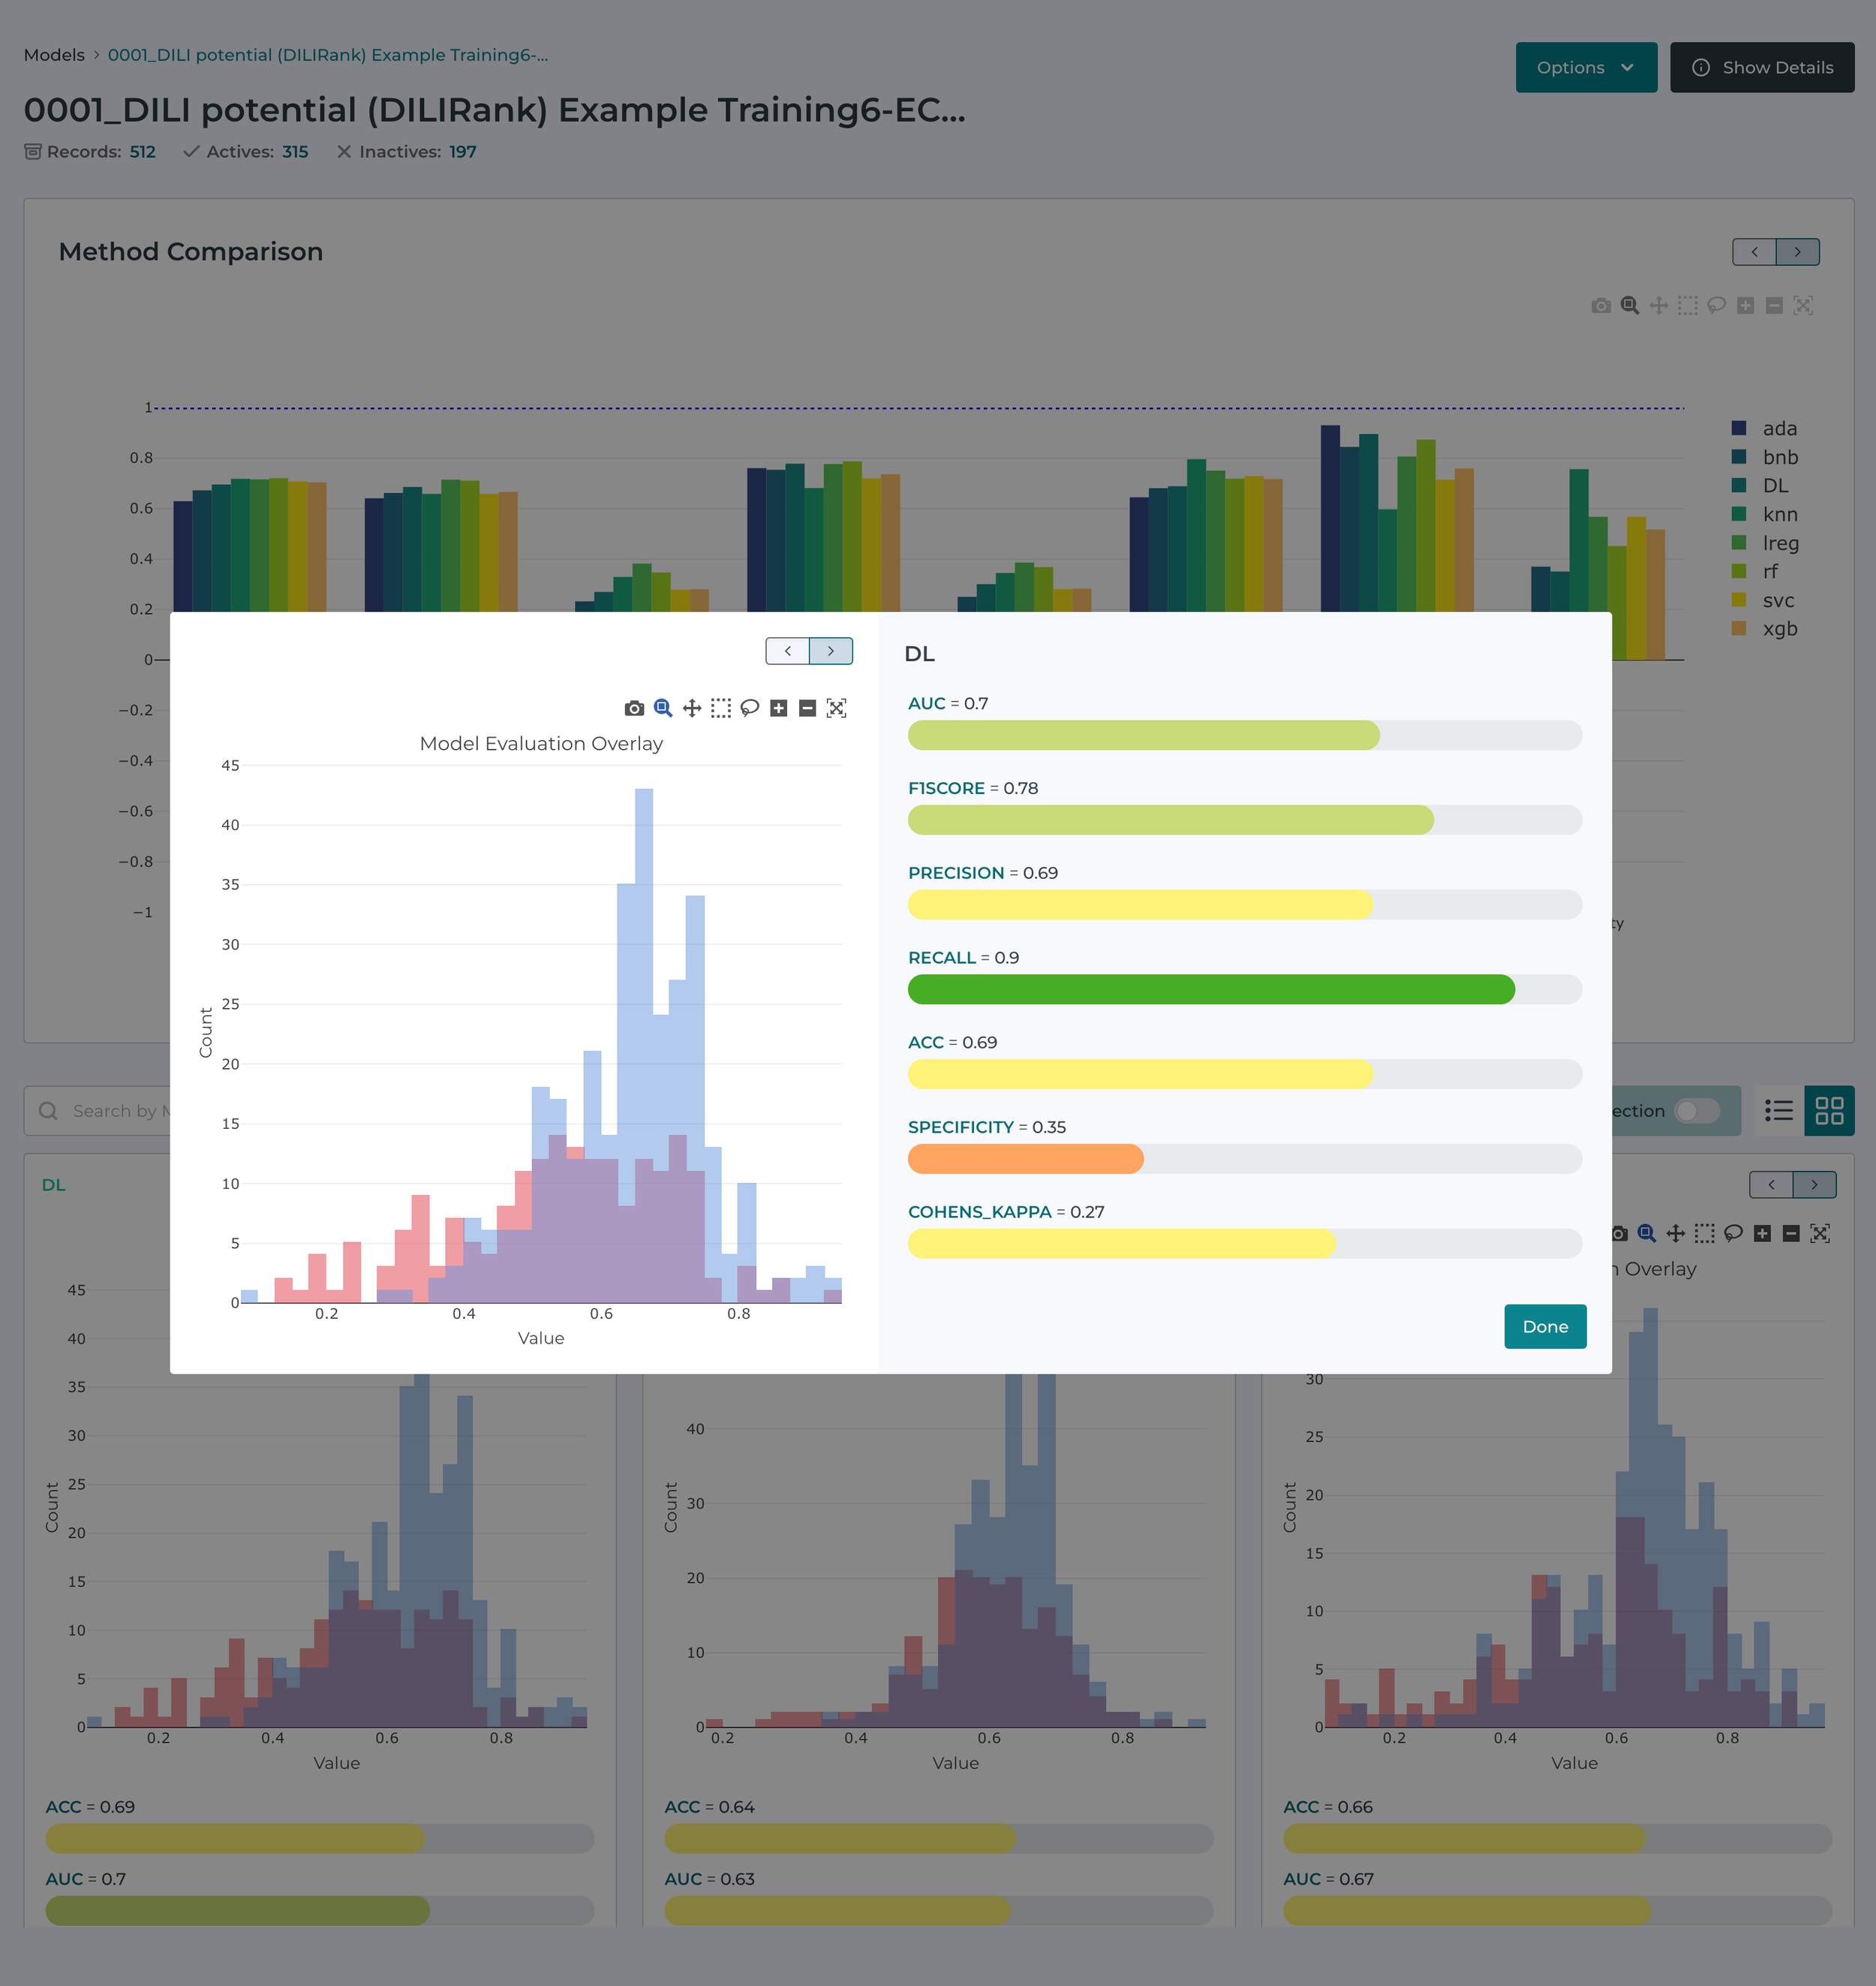This screenshot has width=1876, height=1986.
Task: Click the AUC = 0.67 bar on right card
Action: click(x=1558, y=1911)
